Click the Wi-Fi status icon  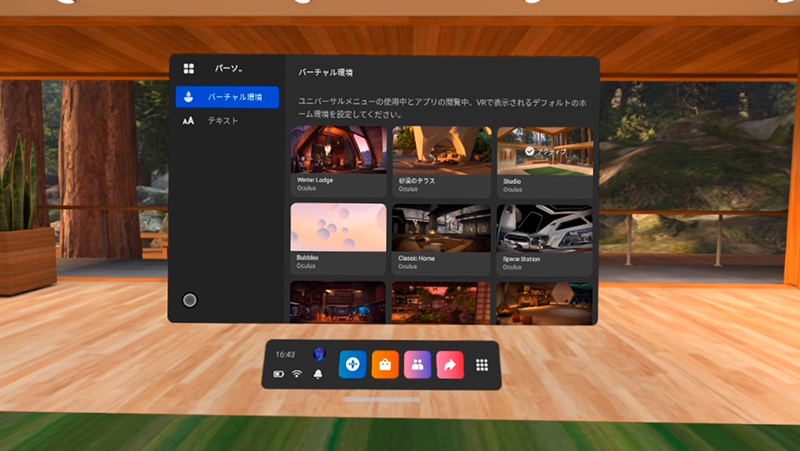coord(297,374)
